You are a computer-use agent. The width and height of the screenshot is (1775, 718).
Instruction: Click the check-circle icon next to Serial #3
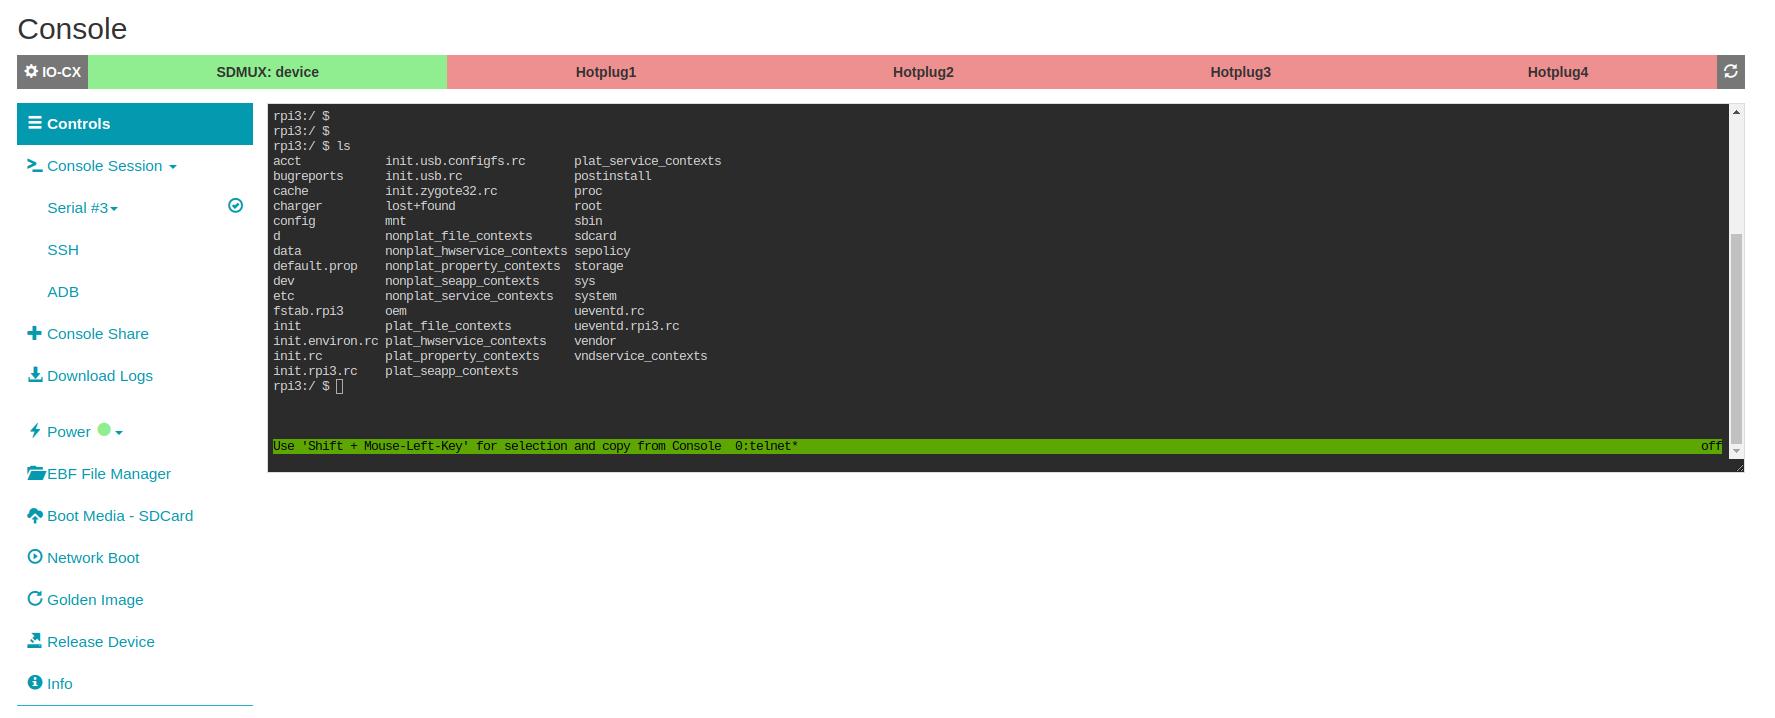[x=236, y=205]
